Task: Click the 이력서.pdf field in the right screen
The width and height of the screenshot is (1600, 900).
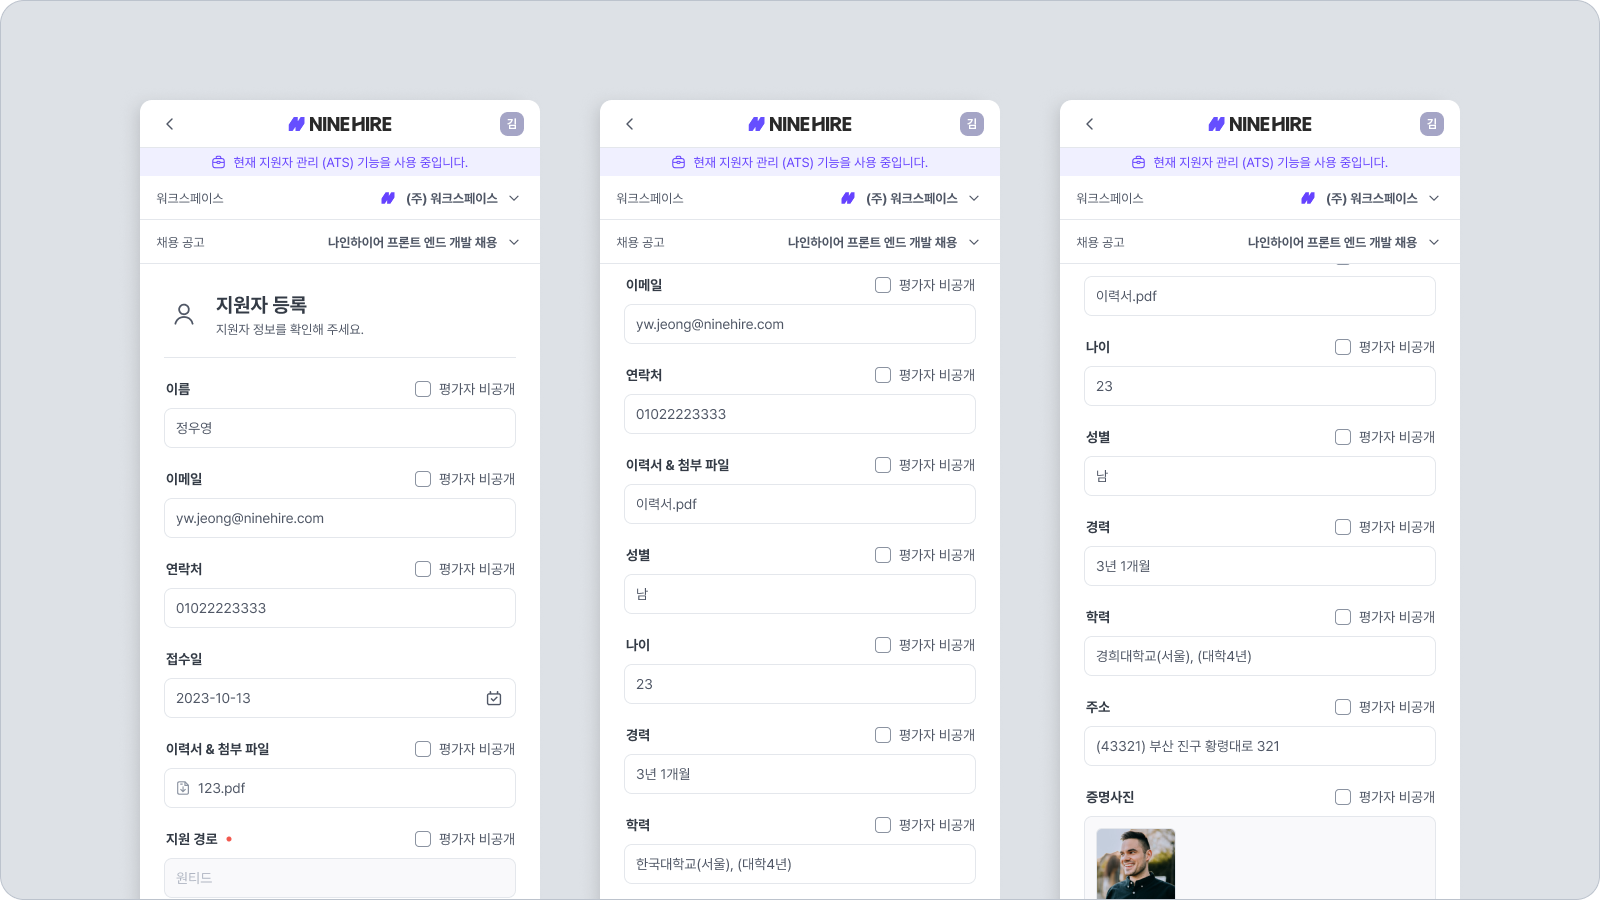Action: click(x=1260, y=296)
